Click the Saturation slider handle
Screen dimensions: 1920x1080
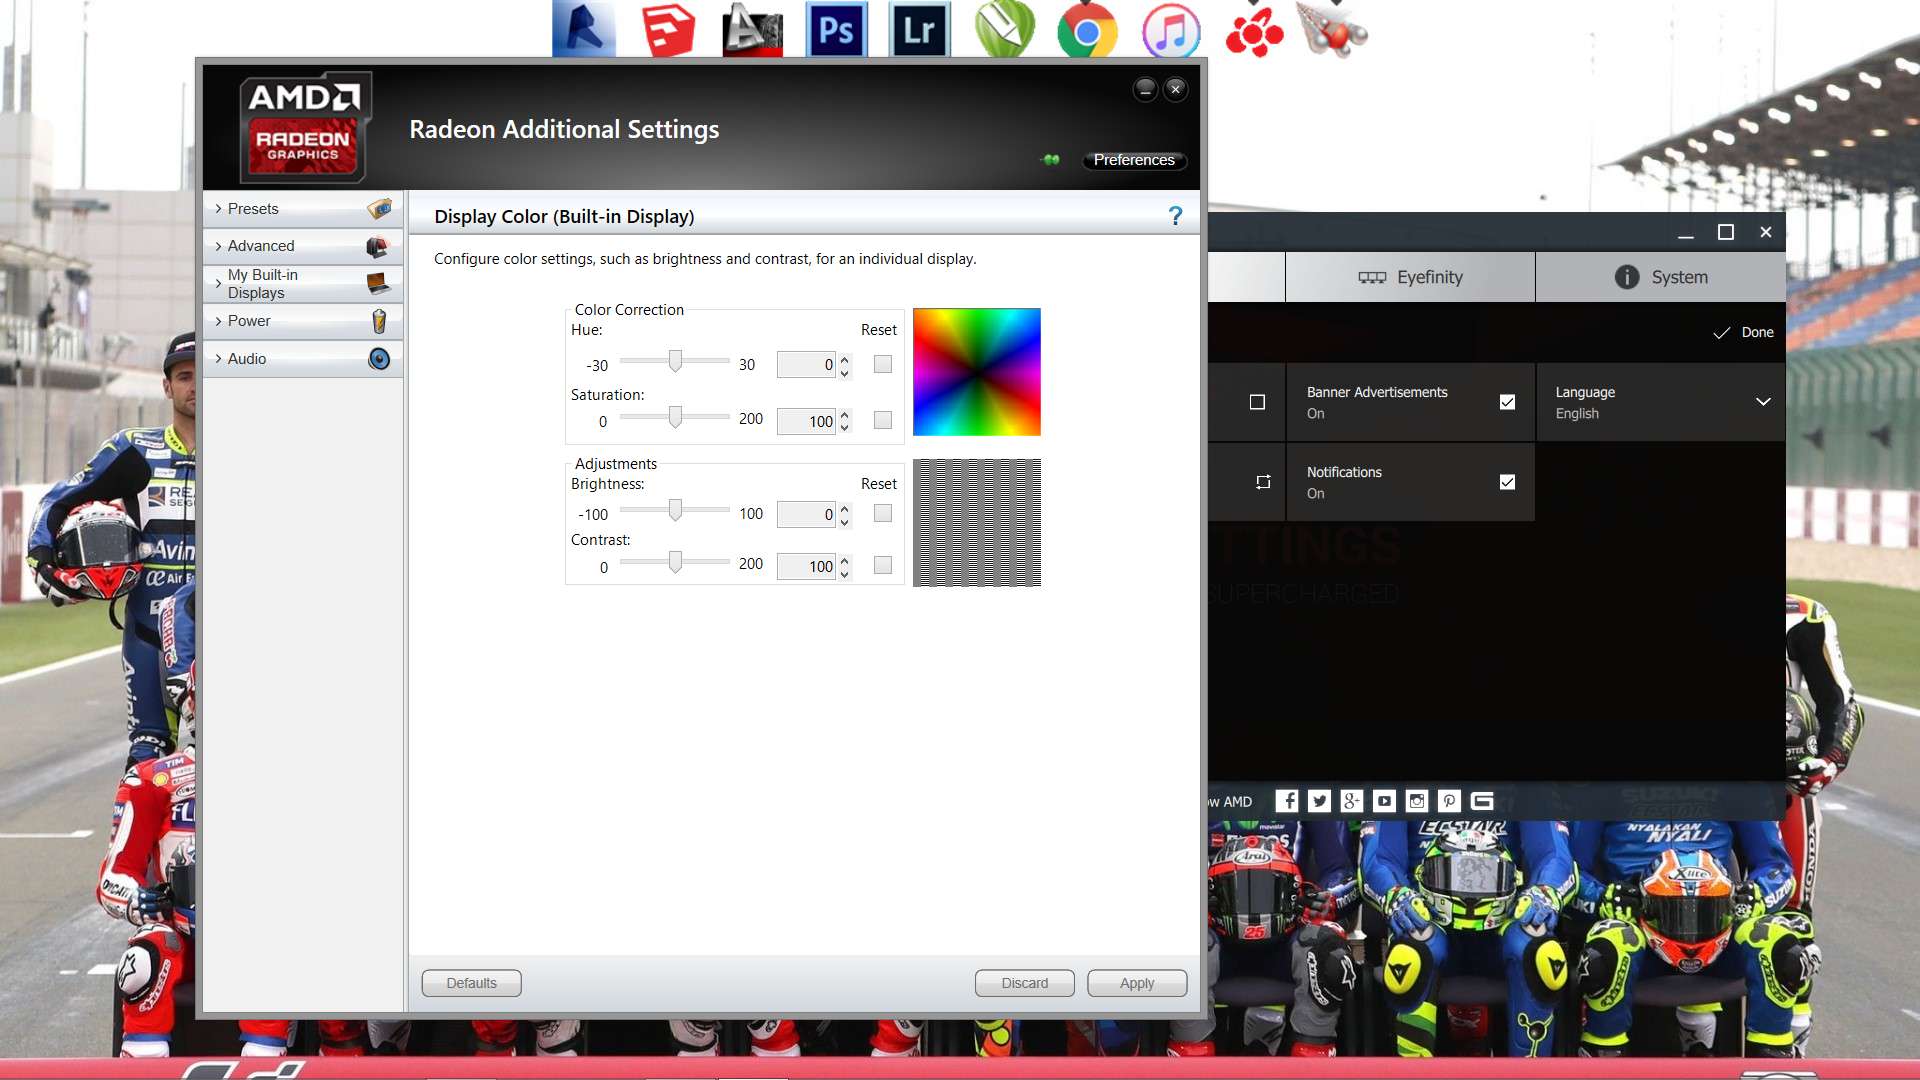point(676,416)
